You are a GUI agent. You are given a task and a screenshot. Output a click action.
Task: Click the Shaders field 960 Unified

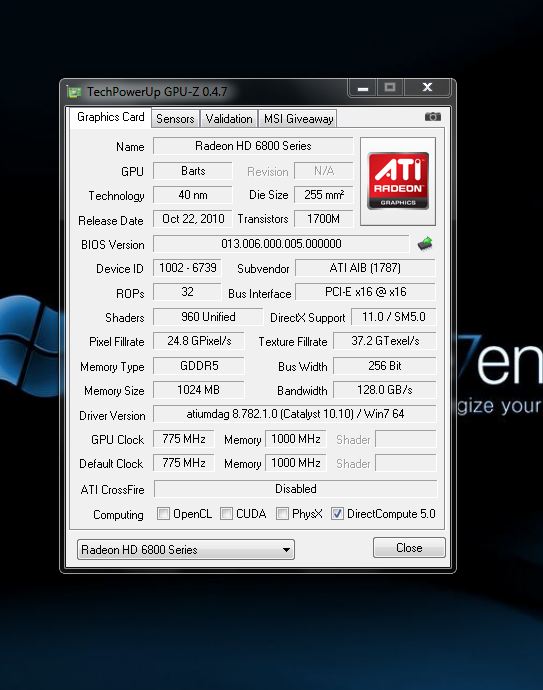pyautogui.click(x=208, y=317)
